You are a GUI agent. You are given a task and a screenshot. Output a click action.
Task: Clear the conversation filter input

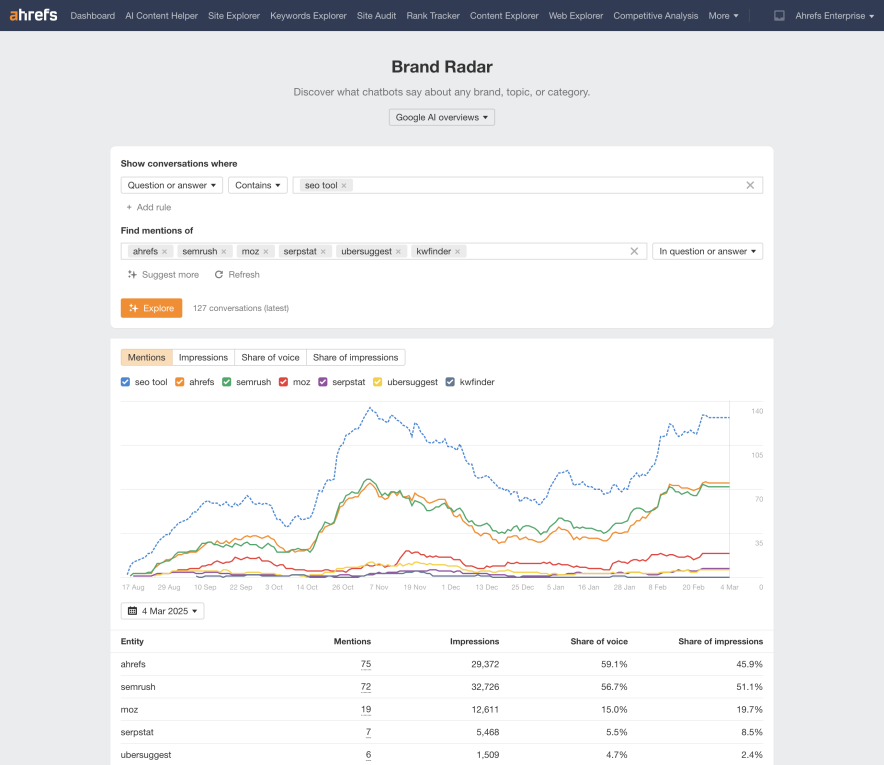[x=750, y=185]
